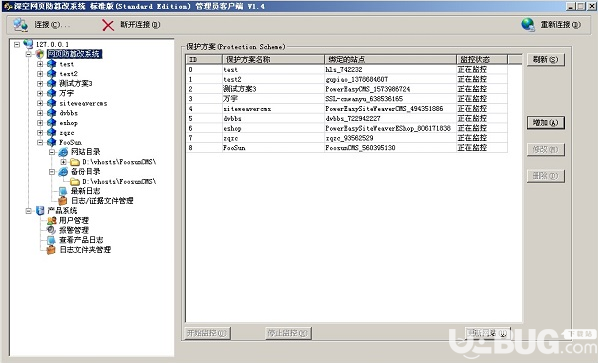Expand the test2 tree node
This screenshot has width=598, height=363.
[40, 74]
